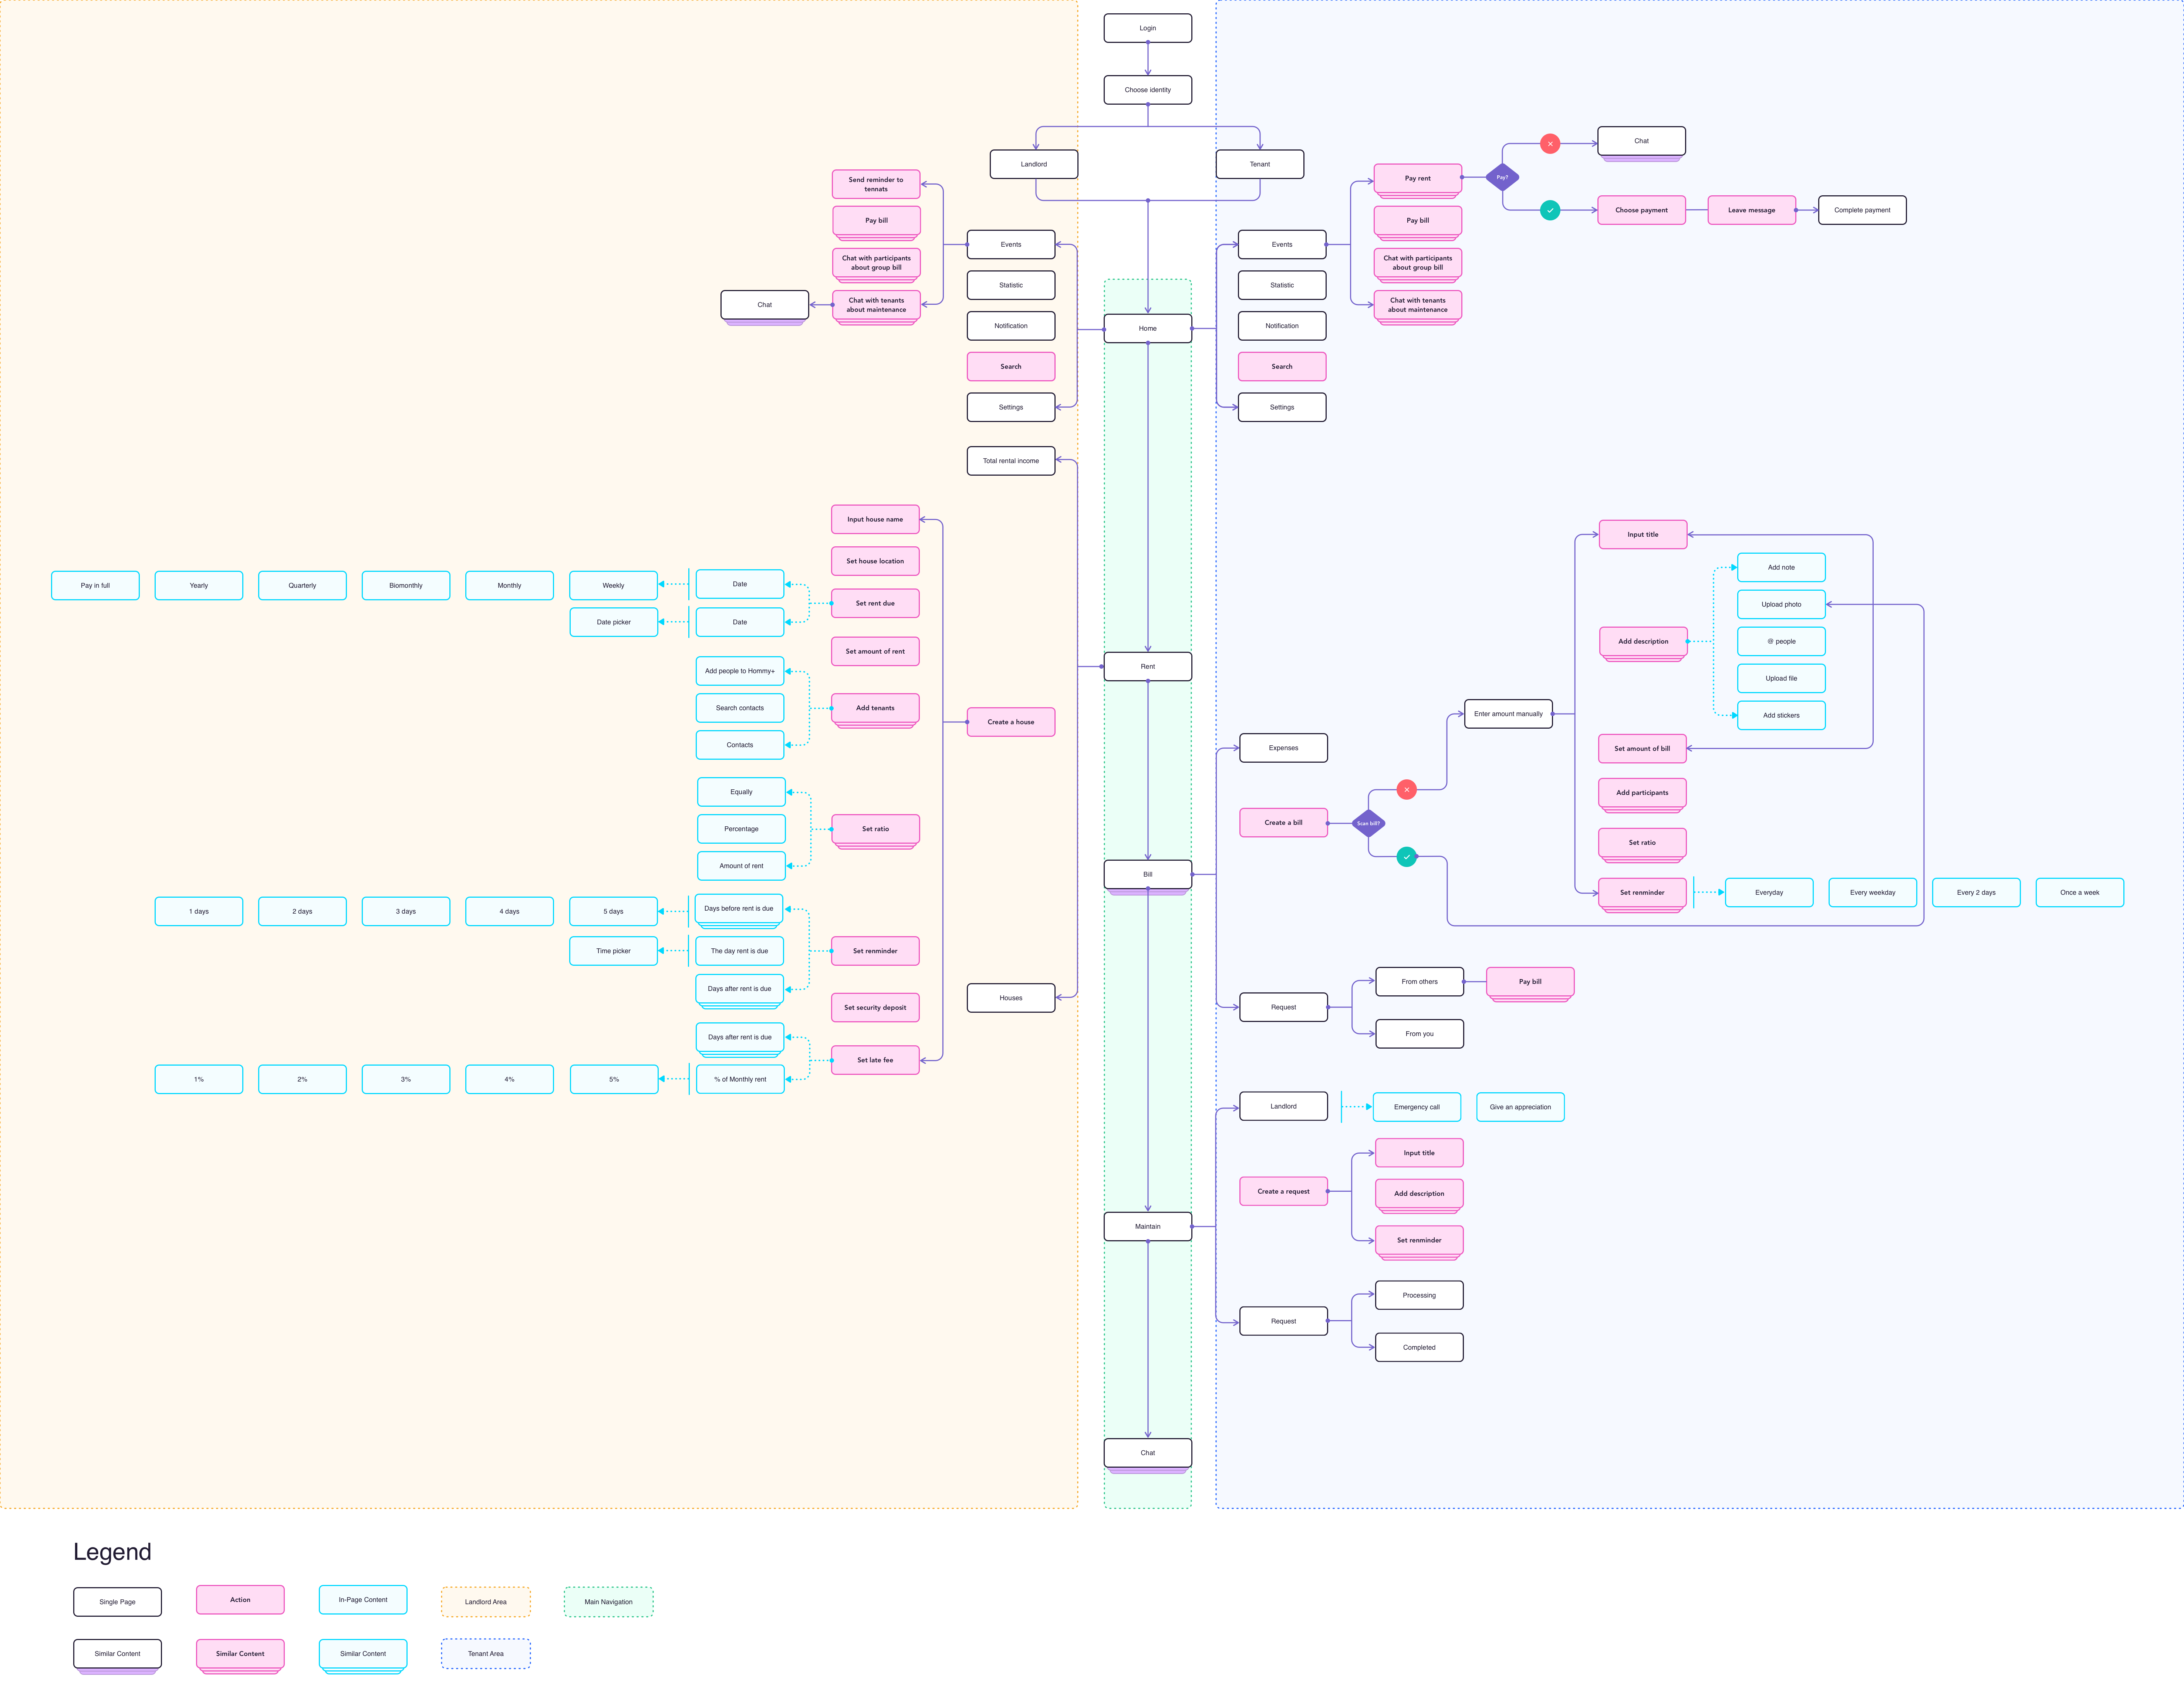Click the Input house name action

(x=875, y=519)
